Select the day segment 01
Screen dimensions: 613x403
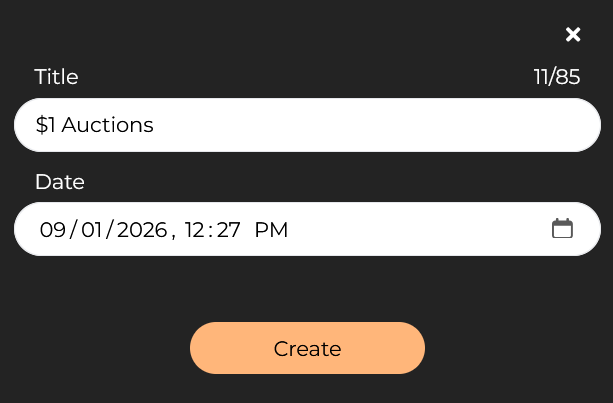coord(92,229)
